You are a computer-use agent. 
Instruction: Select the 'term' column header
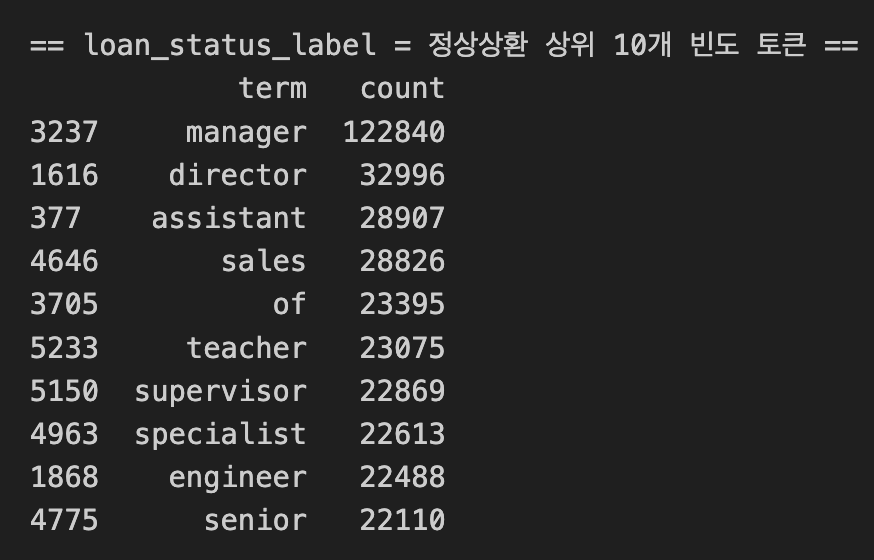point(273,89)
